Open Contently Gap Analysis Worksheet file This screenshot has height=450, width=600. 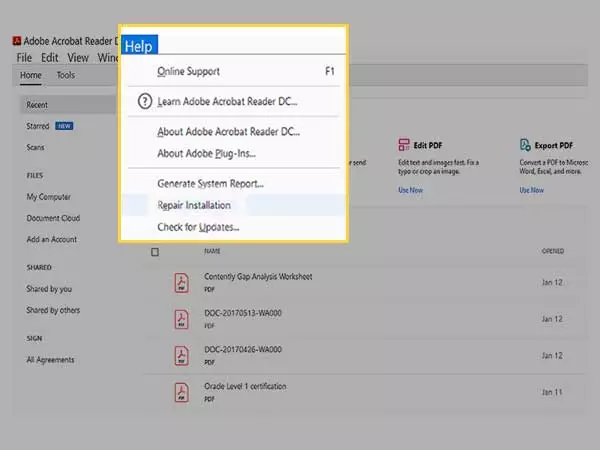coord(258,277)
